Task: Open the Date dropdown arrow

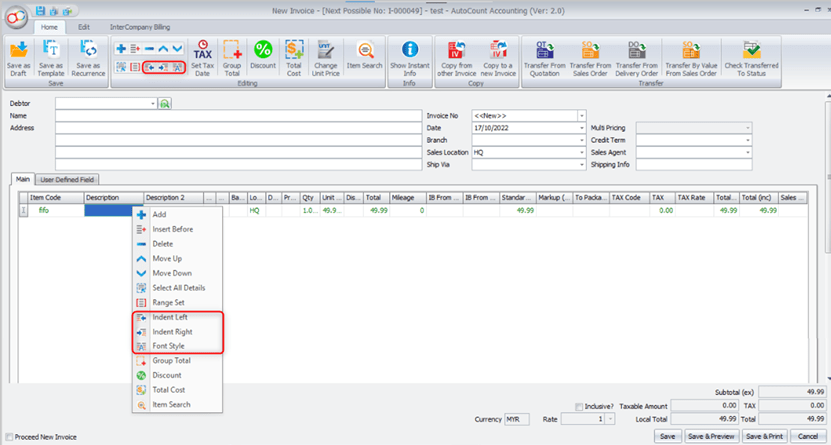Action: [581, 128]
